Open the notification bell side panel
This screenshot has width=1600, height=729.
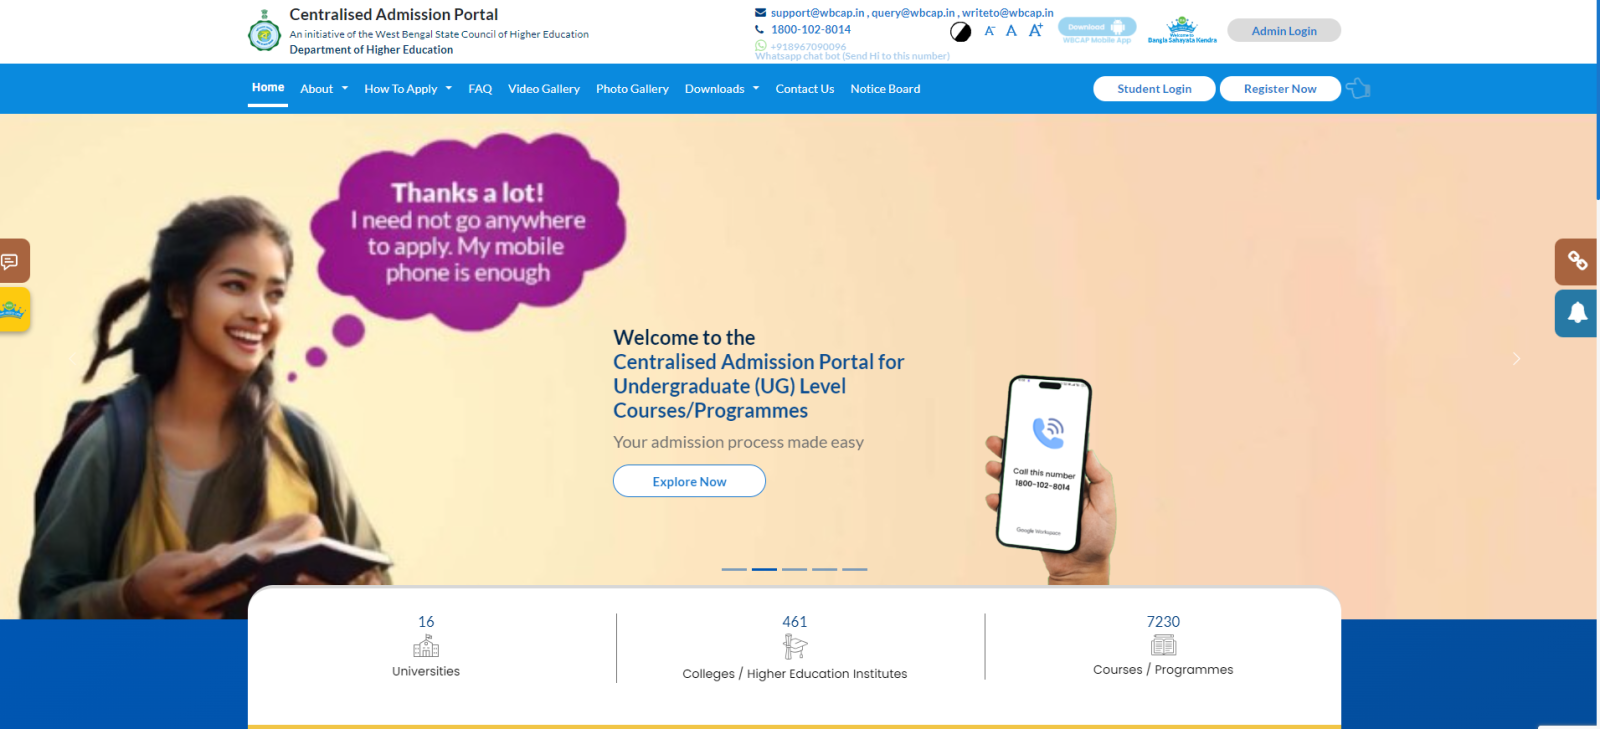[x=1577, y=313]
